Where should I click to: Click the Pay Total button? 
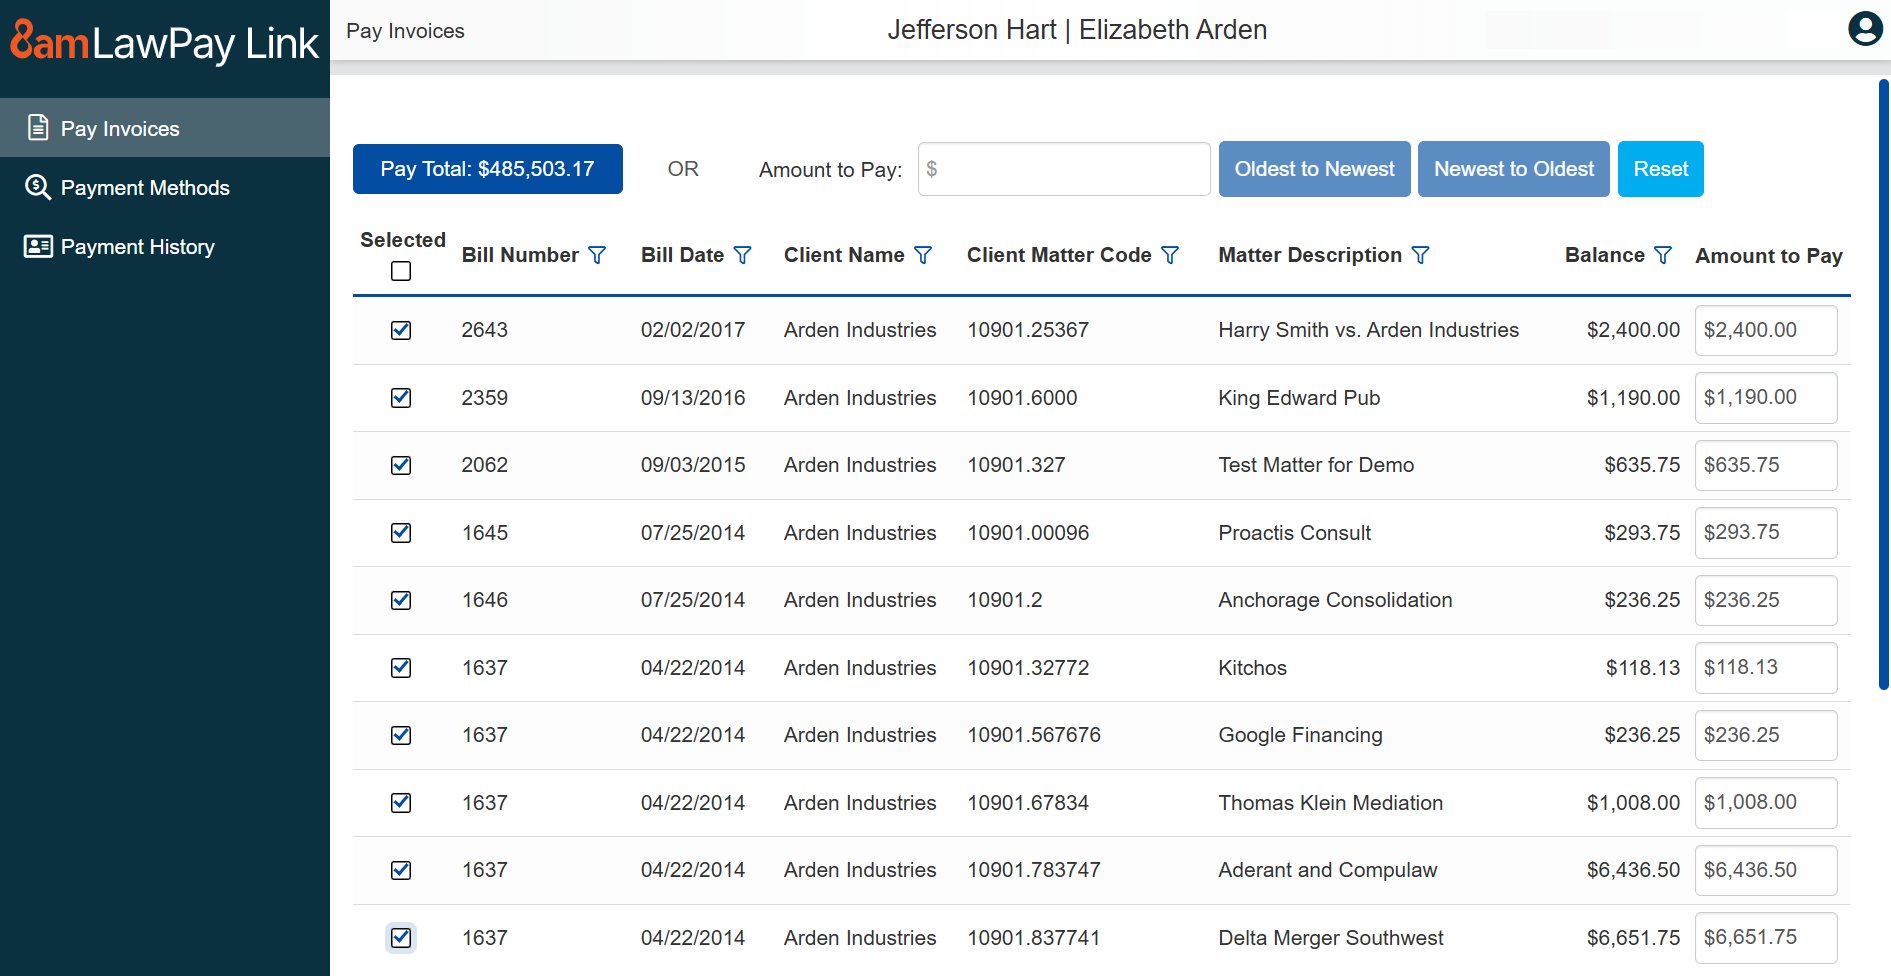pyautogui.click(x=487, y=169)
